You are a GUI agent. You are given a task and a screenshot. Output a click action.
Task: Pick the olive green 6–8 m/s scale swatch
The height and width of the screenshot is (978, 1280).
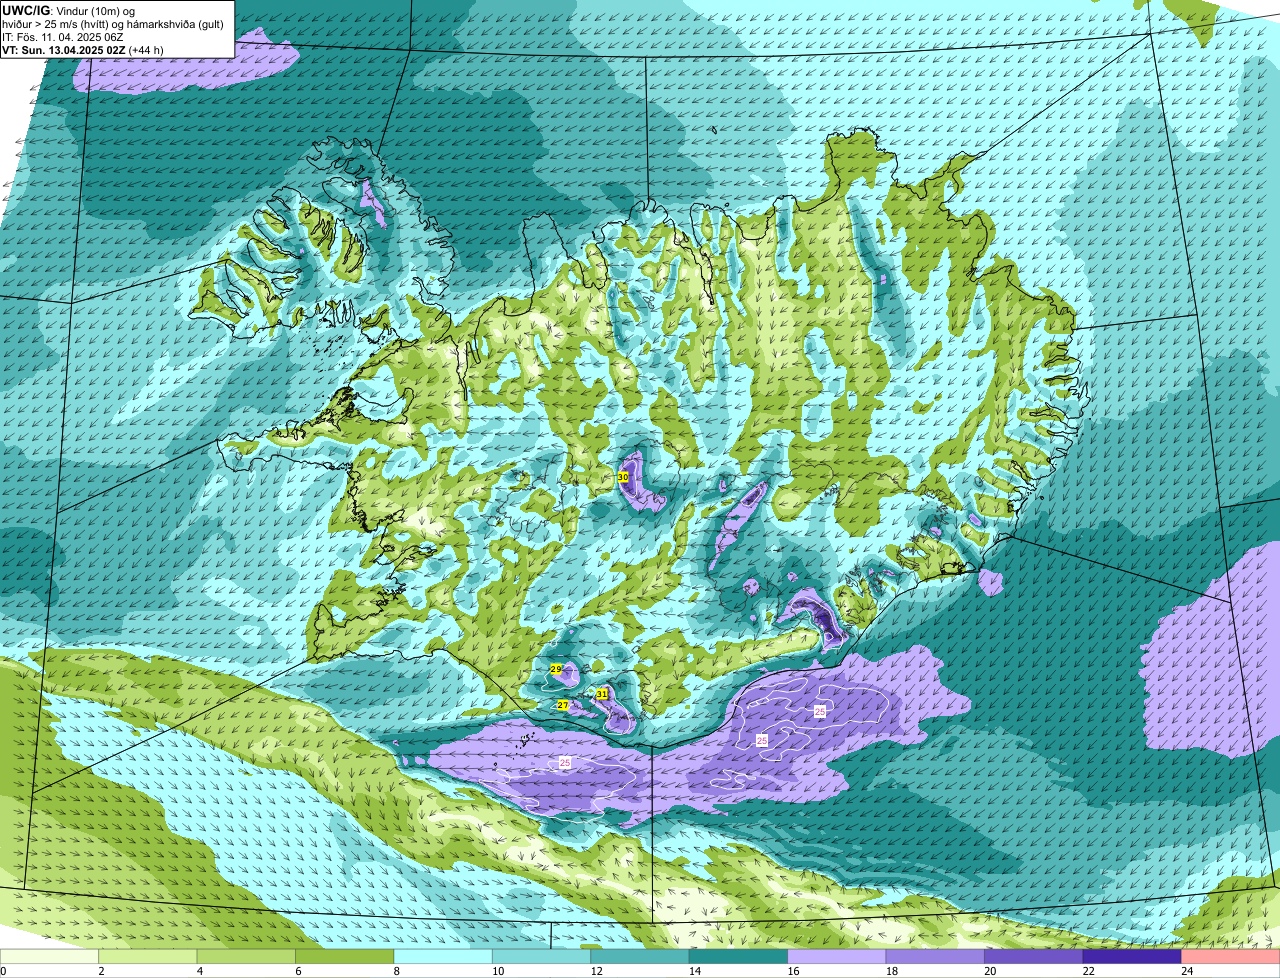pyautogui.click(x=345, y=957)
